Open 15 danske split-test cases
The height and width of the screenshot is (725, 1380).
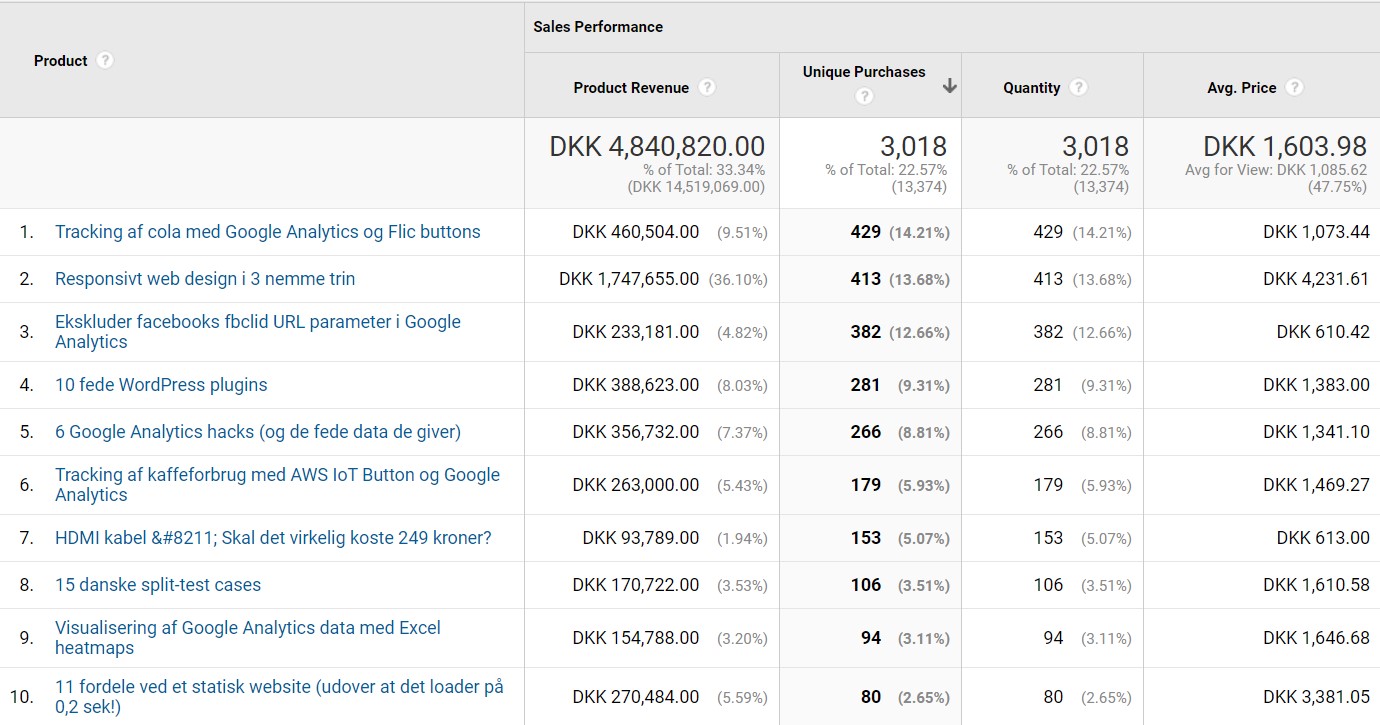[x=158, y=585]
